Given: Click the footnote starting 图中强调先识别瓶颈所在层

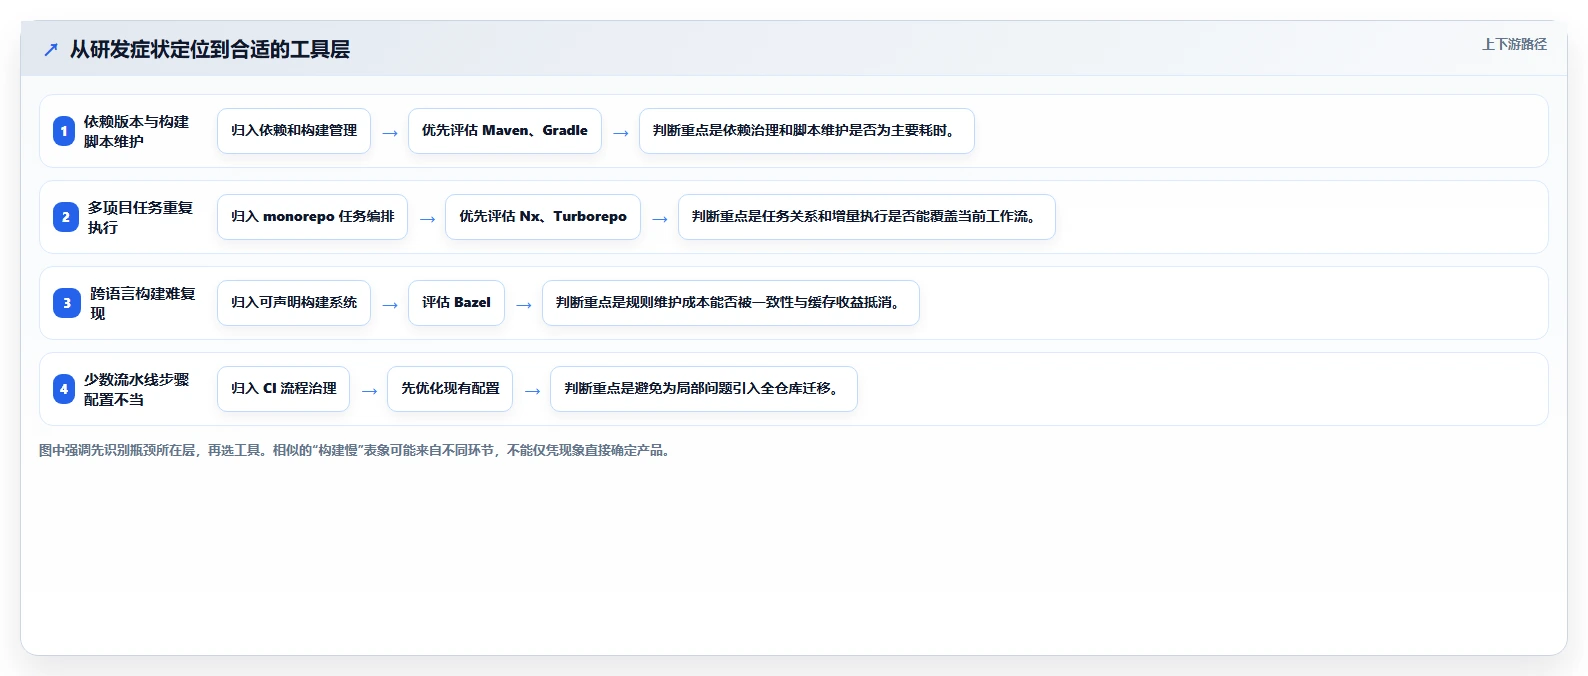Looking at the screenshot, I should [x=357, y=451].
